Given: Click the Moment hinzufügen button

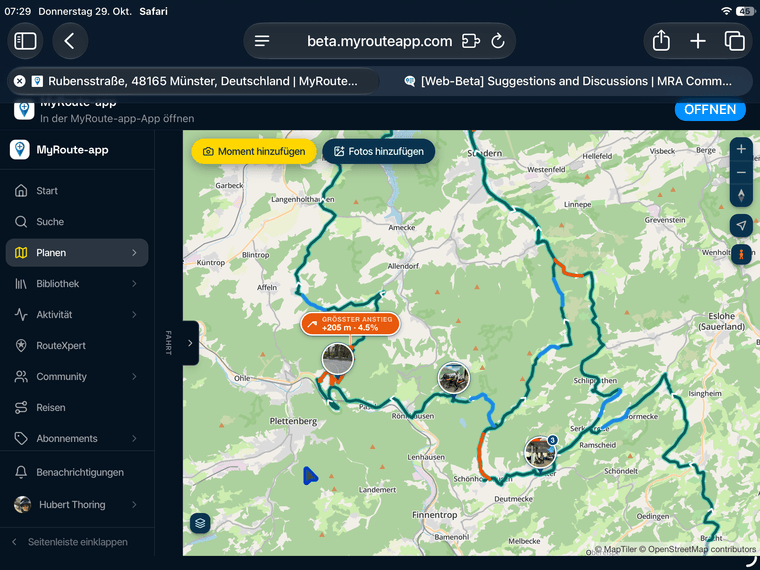Looking at the screenshot, I should click(254, 151).
